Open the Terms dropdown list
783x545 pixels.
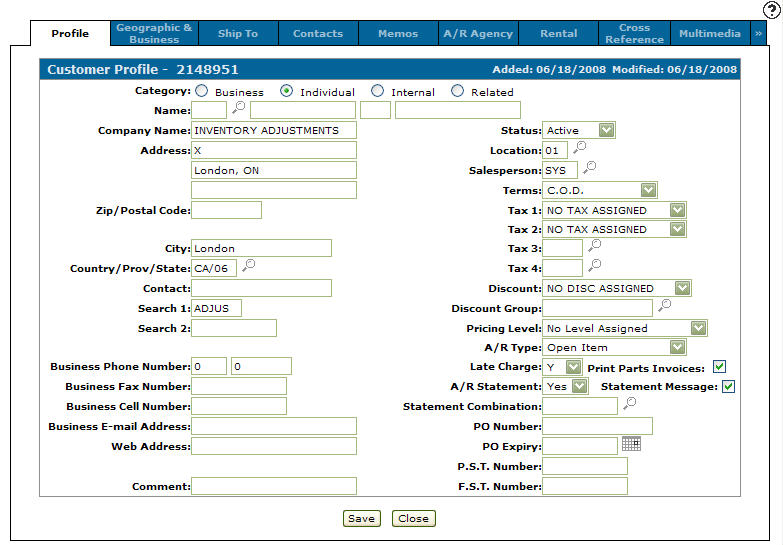pos(648,190)
